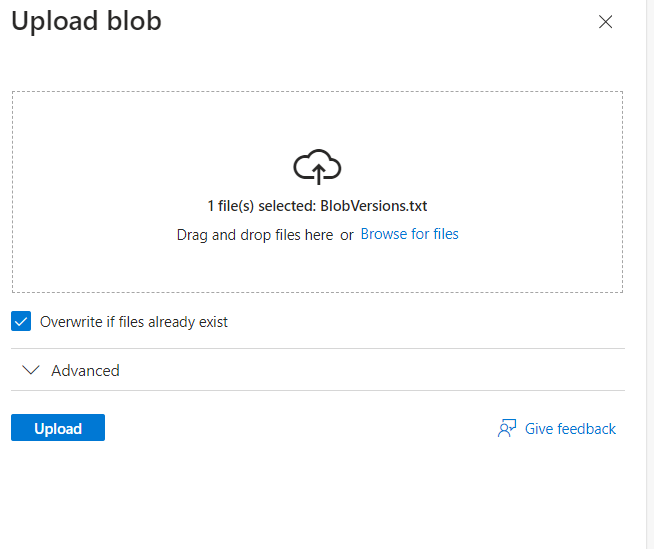Uncheck Overwrite if files already exist
This screenshot has height=549, width=654.
(21, 321)
